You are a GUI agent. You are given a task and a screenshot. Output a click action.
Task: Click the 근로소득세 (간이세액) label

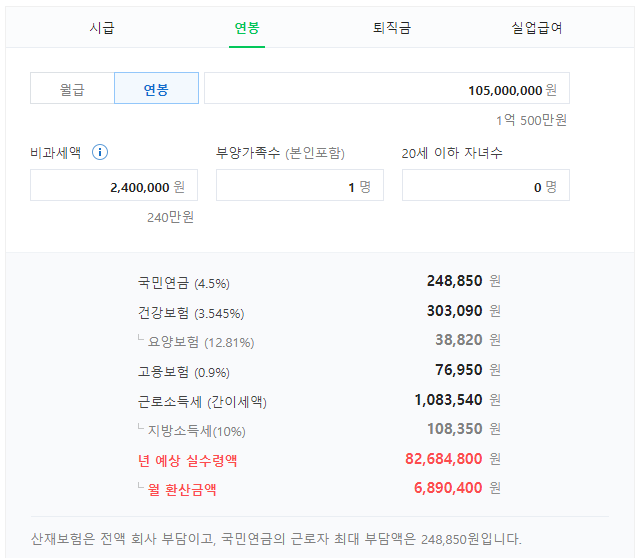point(202,402)
